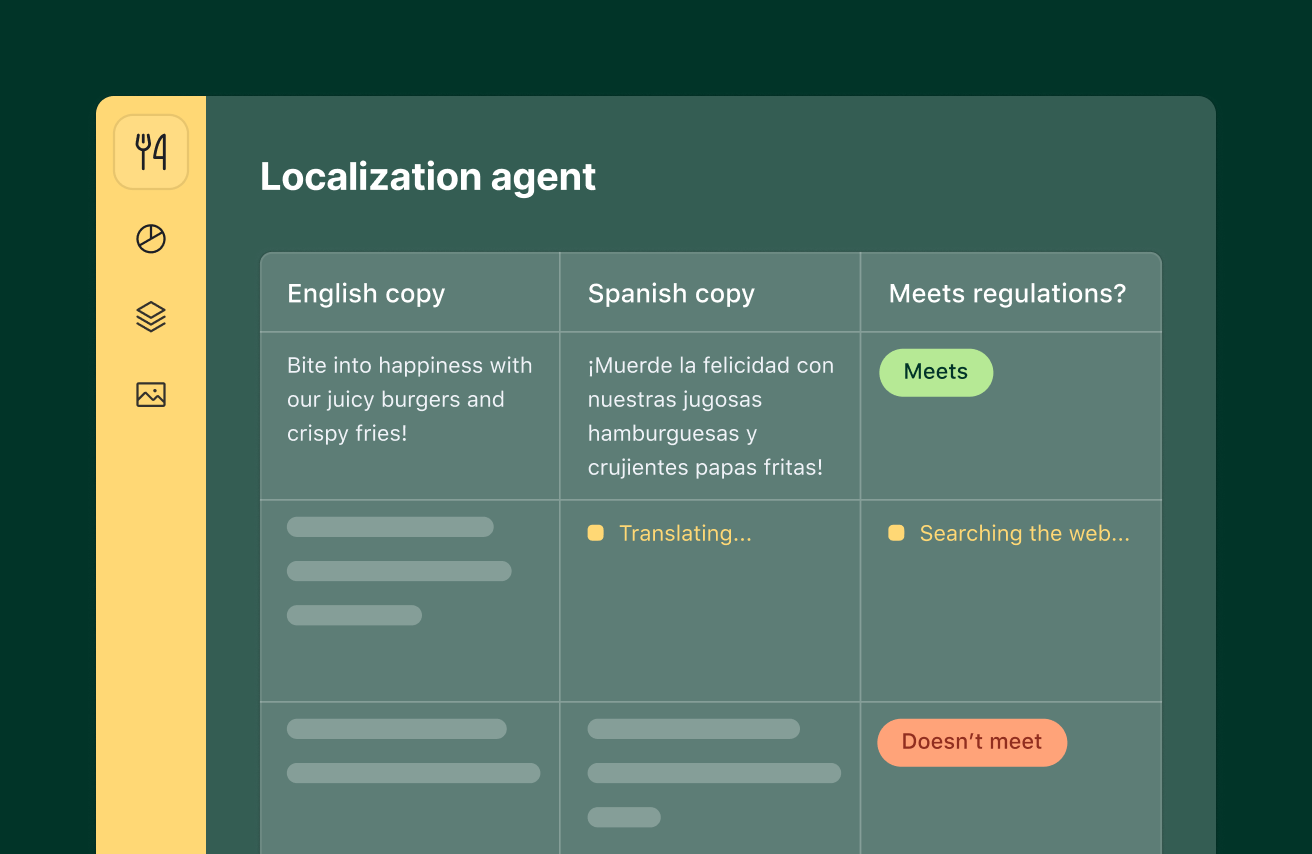The image size is (1312, 854).
Task: Click the stacked layers sidebar icon
Action: click(x=150, y=317)
